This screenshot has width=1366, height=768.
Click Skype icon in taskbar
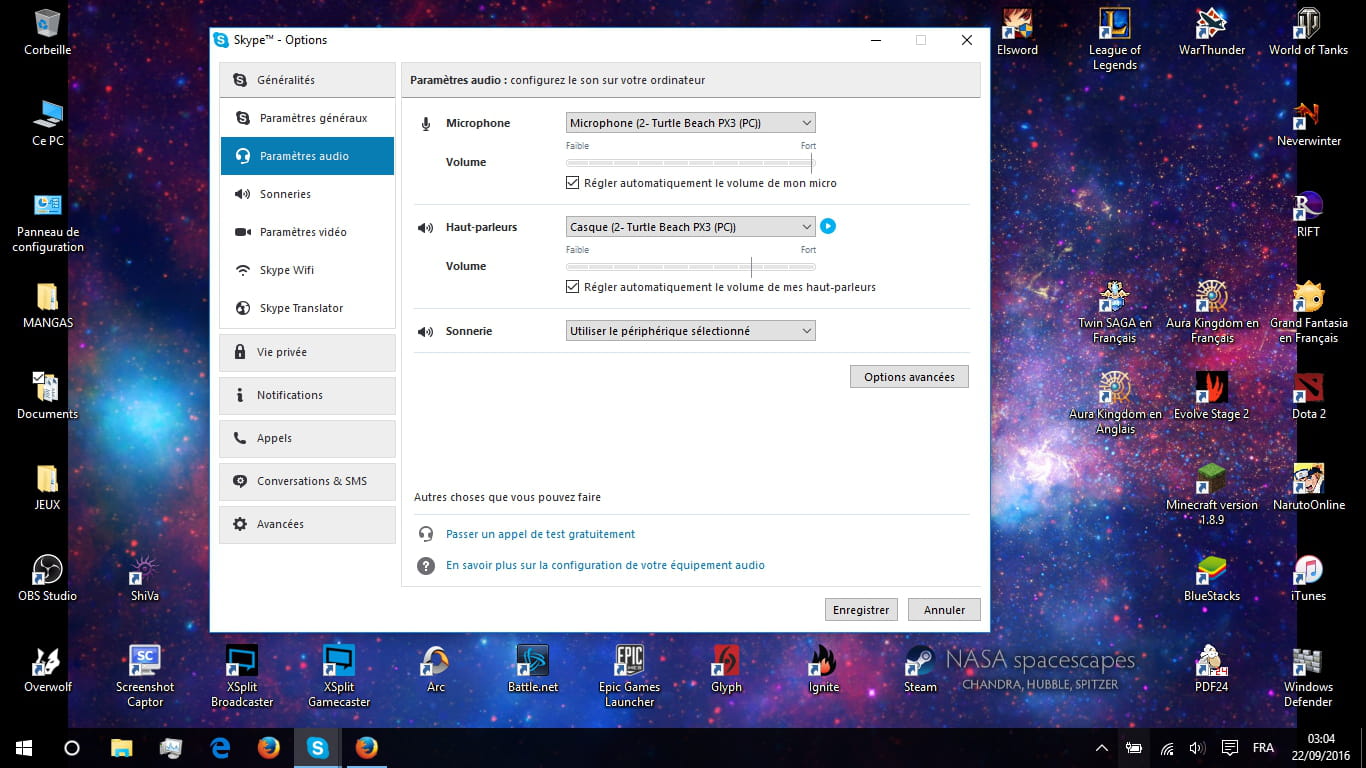(x=317, y=747)
